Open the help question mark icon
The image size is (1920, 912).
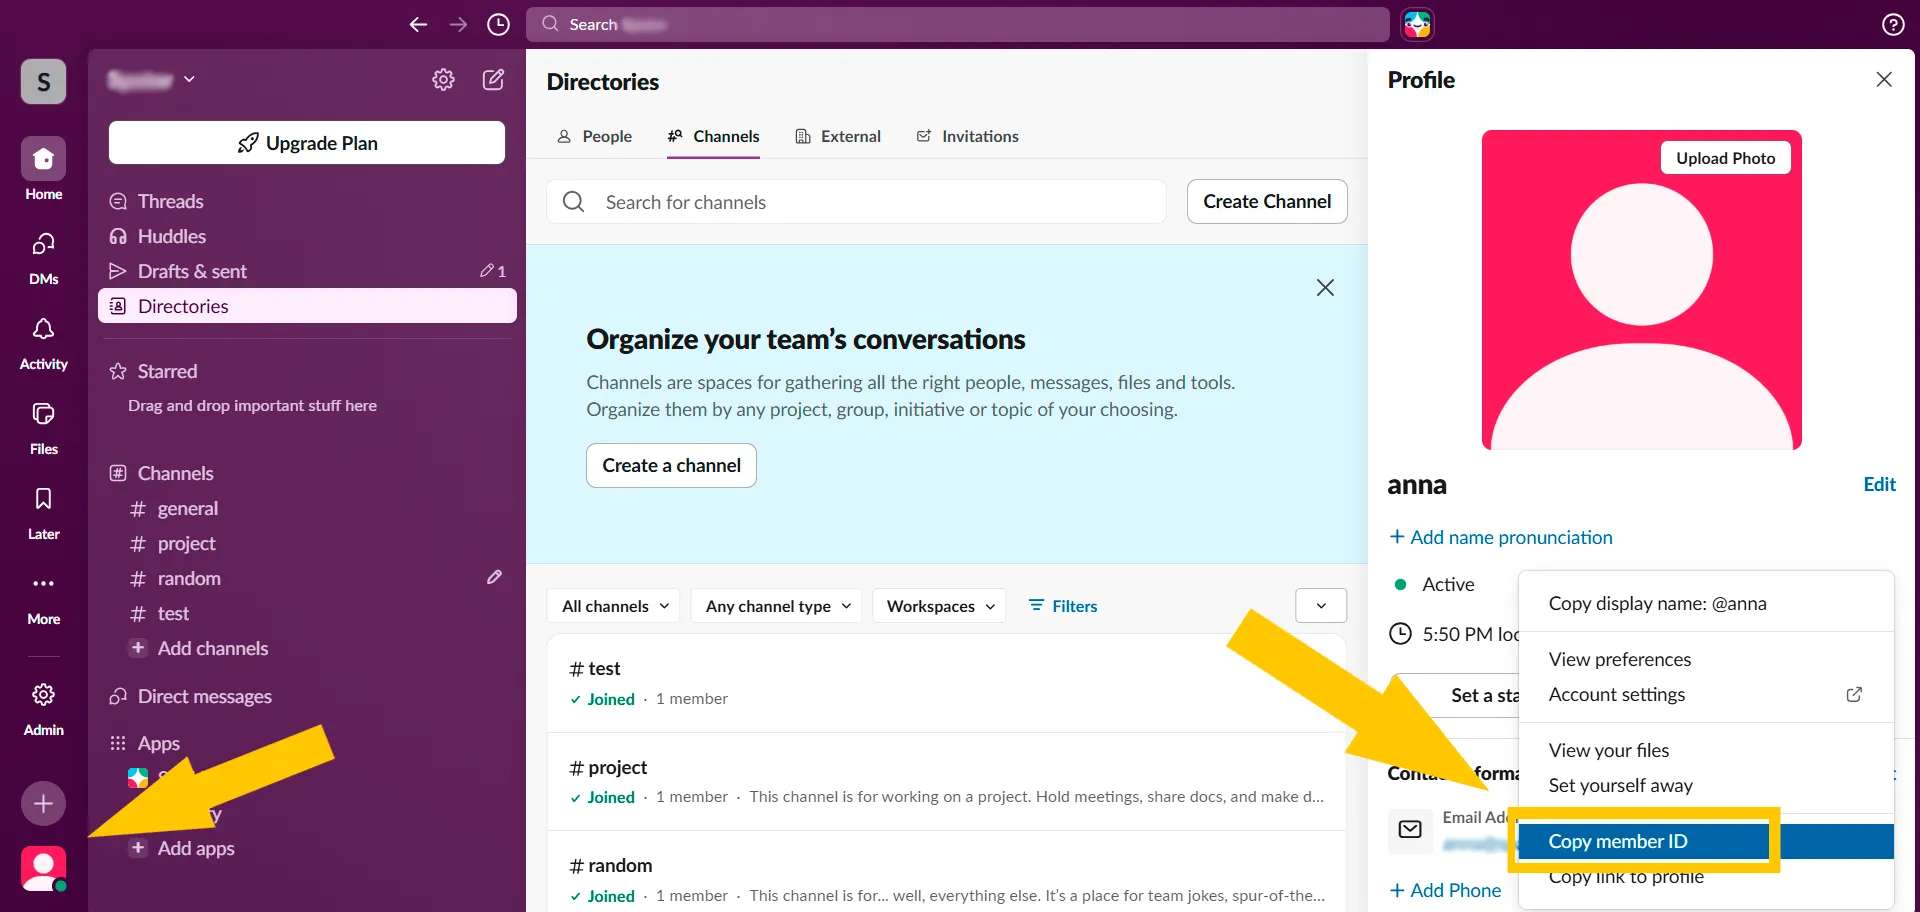click(x=1893, y=24)
